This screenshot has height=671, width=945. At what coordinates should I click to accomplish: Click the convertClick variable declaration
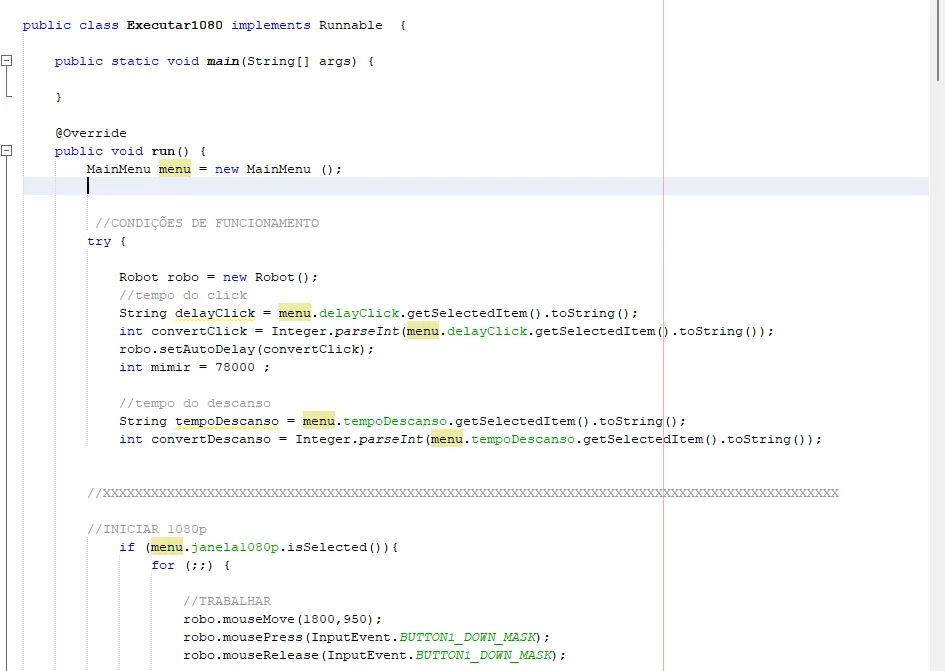[199, 332]
